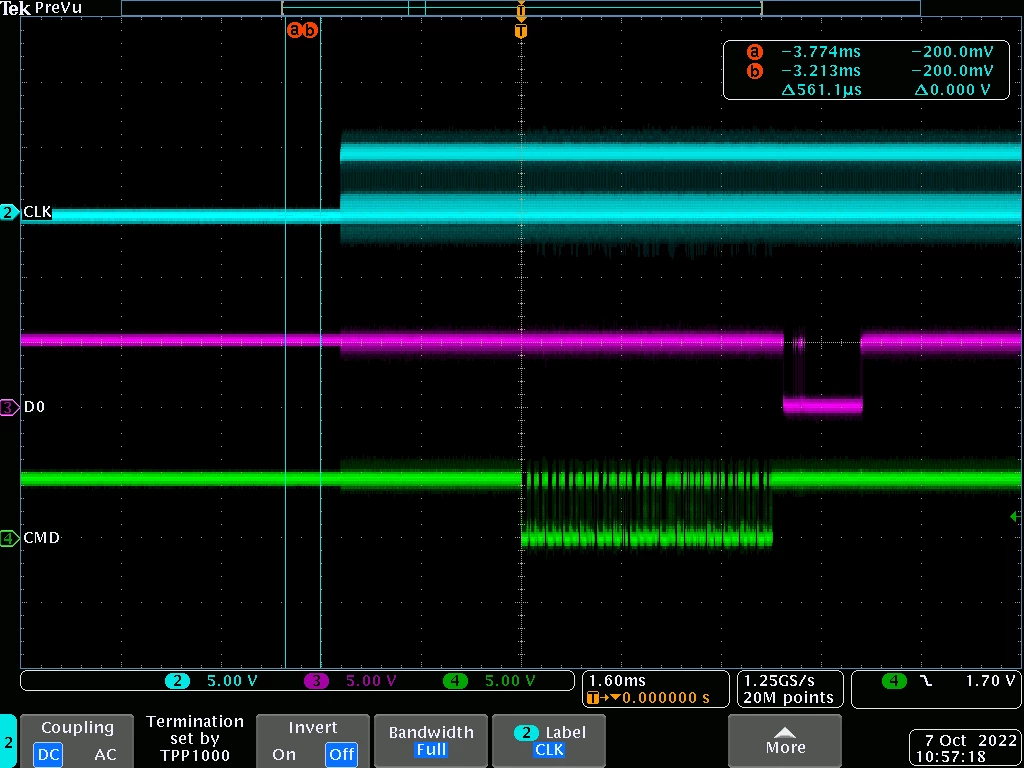Open the Bandwidth Full menu
The image size is (1024, 768).
(x=430, y=741)
